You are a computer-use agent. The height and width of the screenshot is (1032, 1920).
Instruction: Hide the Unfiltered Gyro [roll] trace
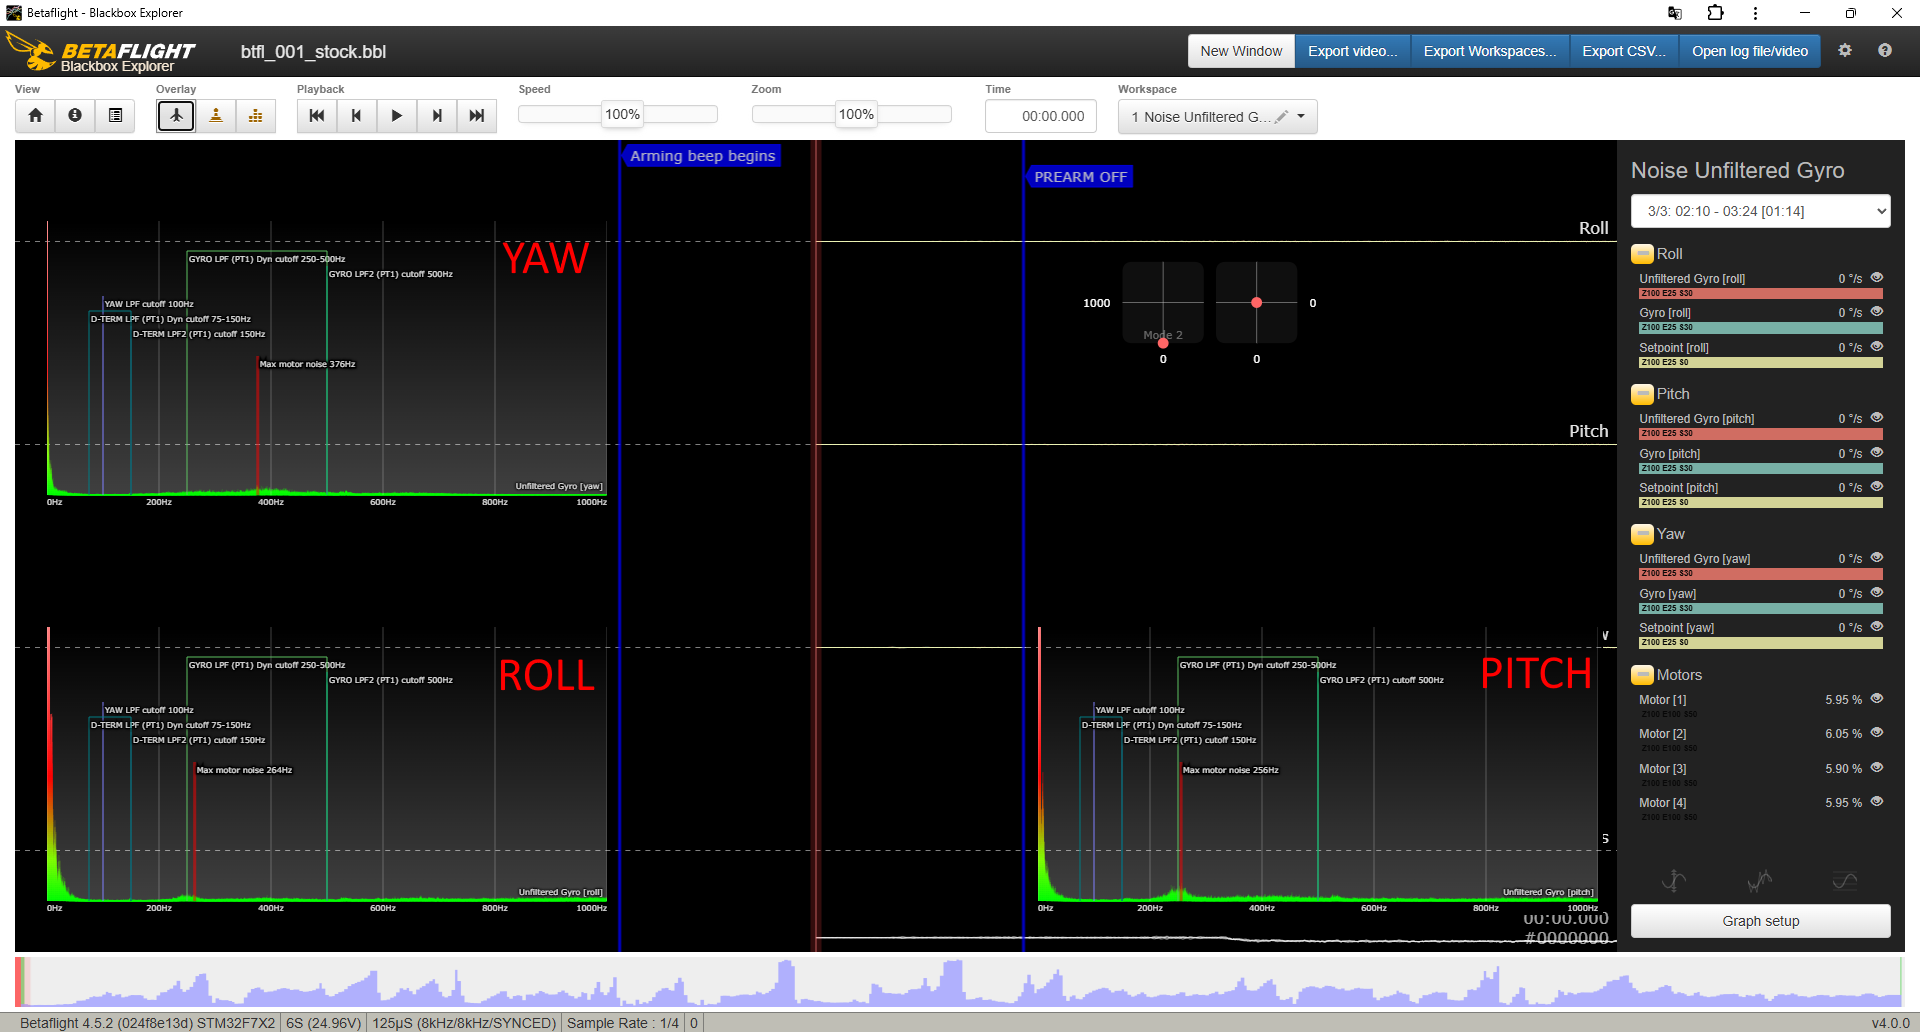1877,278
